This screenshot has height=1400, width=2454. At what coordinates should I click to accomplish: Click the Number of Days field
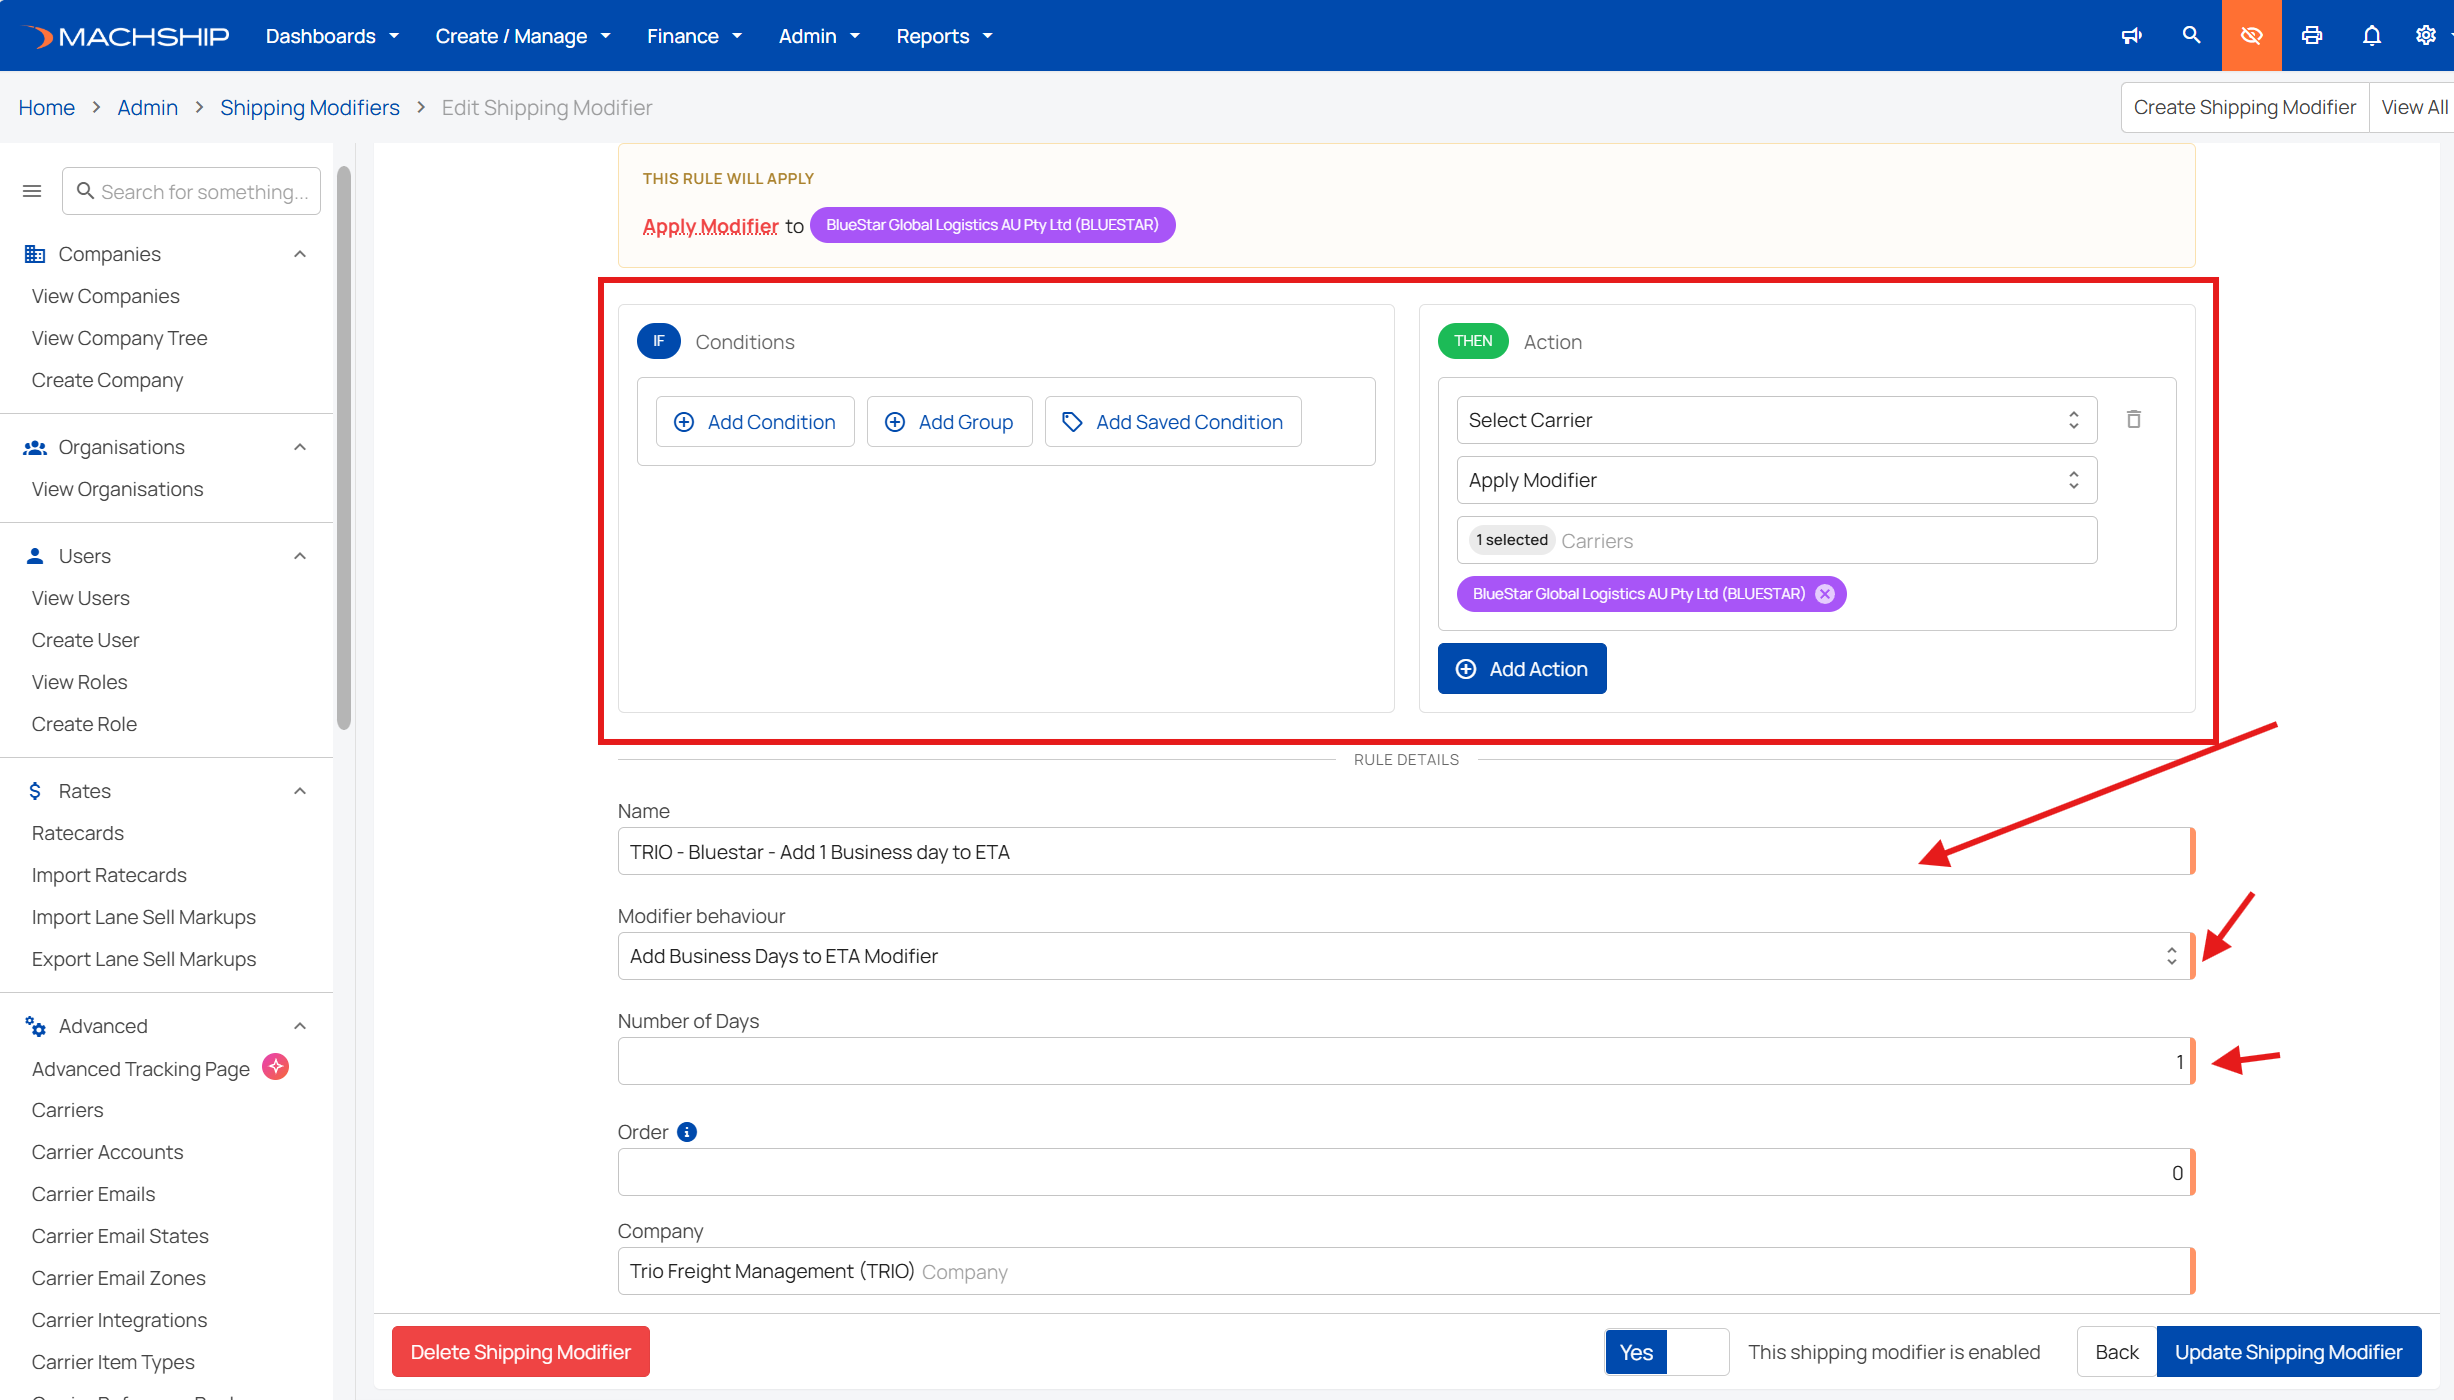1406,1061
